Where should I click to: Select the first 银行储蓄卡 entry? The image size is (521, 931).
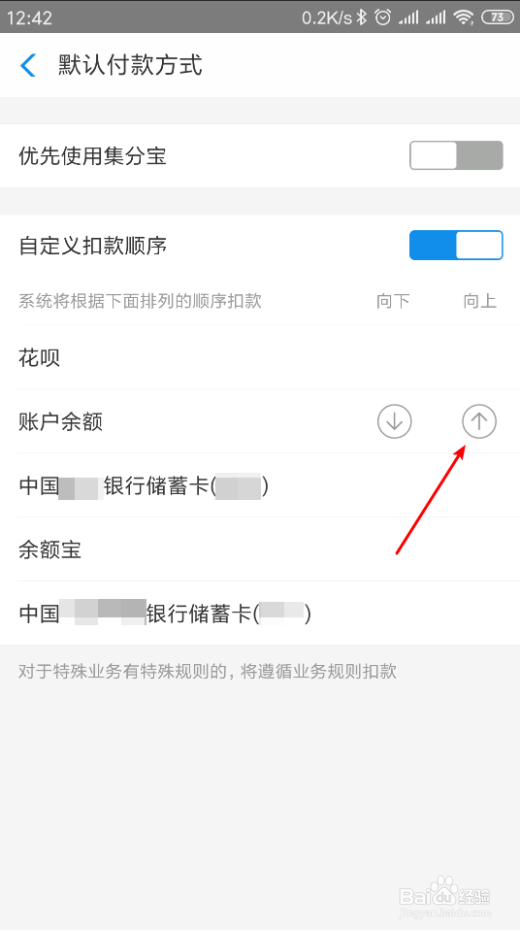260,486
